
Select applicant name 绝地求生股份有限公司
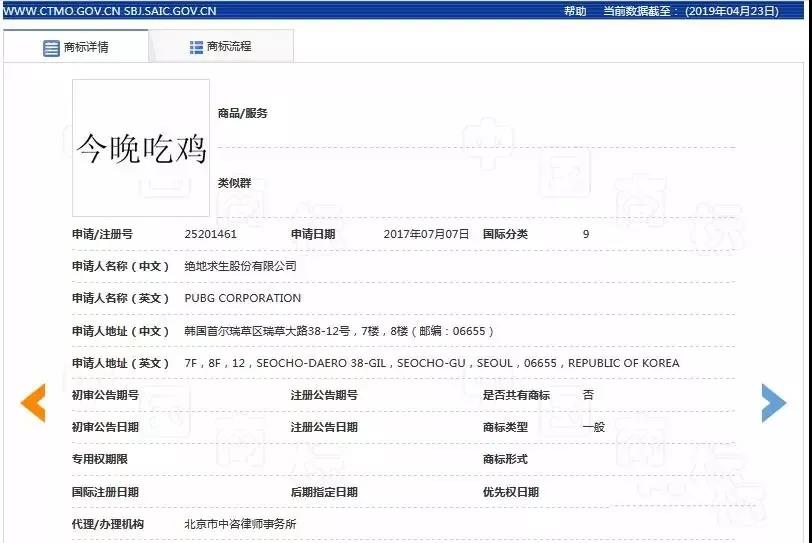click(x=240, y=266)
